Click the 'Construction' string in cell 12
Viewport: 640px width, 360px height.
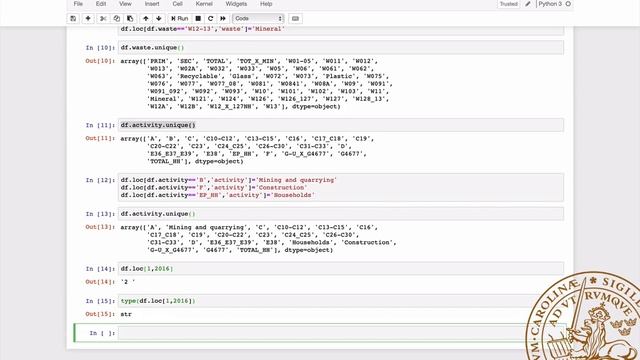point(282,187)
